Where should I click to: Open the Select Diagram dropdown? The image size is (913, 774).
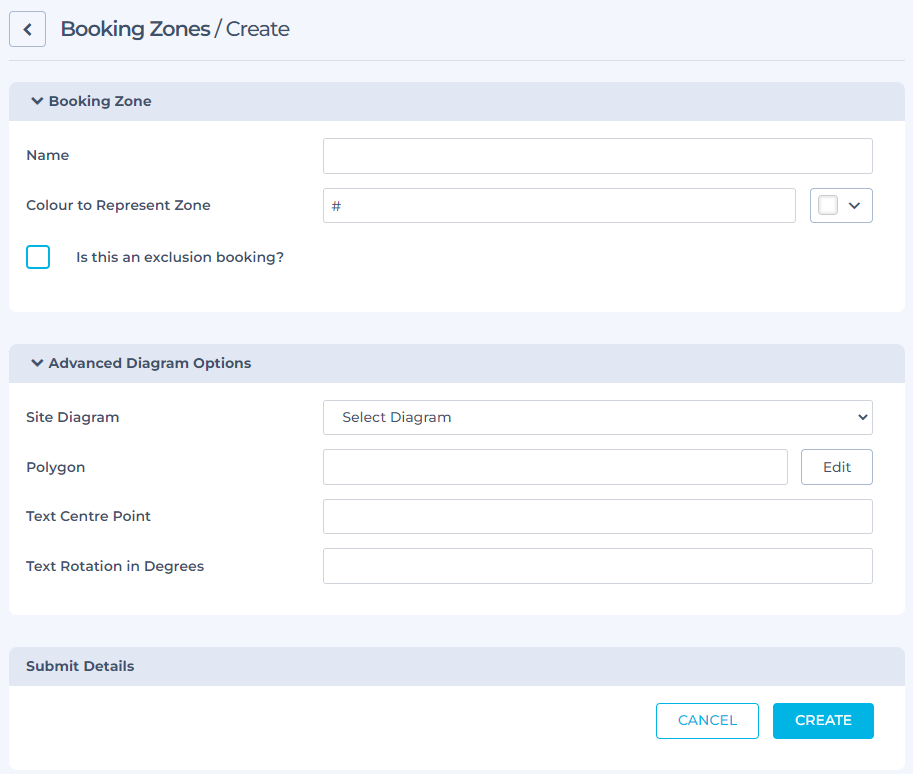[597, 417]
